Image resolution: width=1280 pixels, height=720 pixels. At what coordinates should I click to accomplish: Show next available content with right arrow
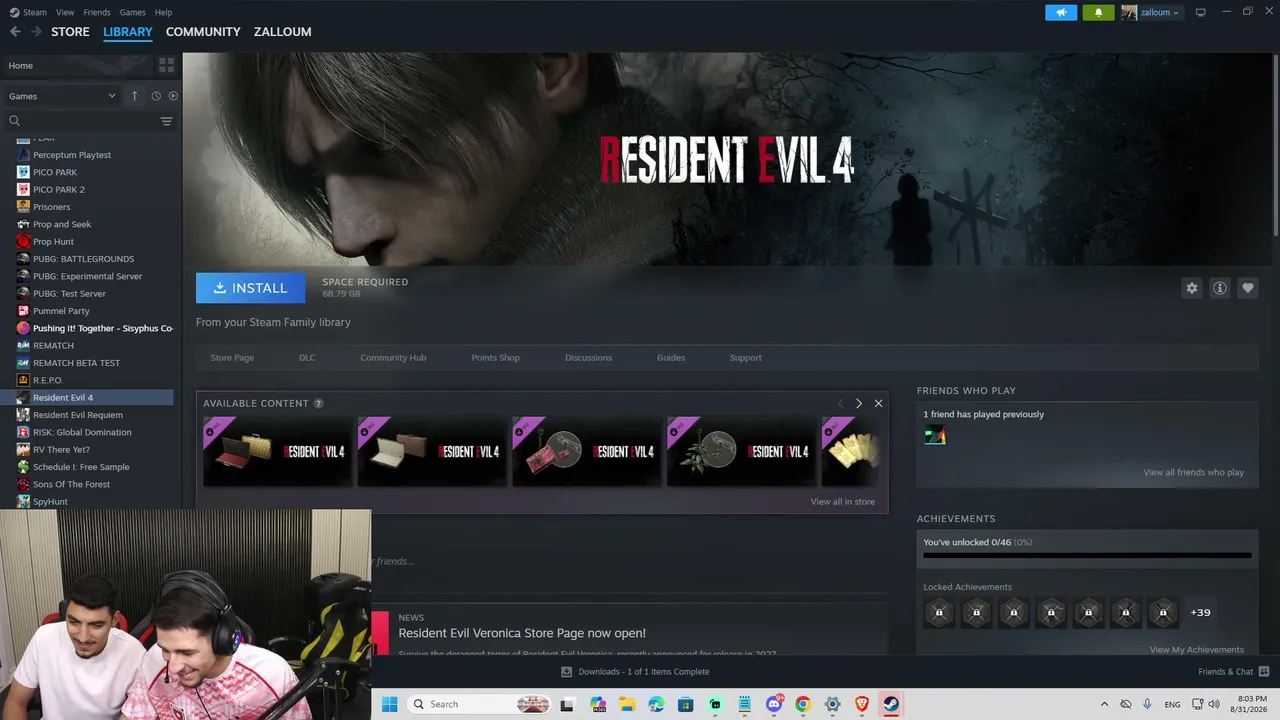tap(858, 403)
